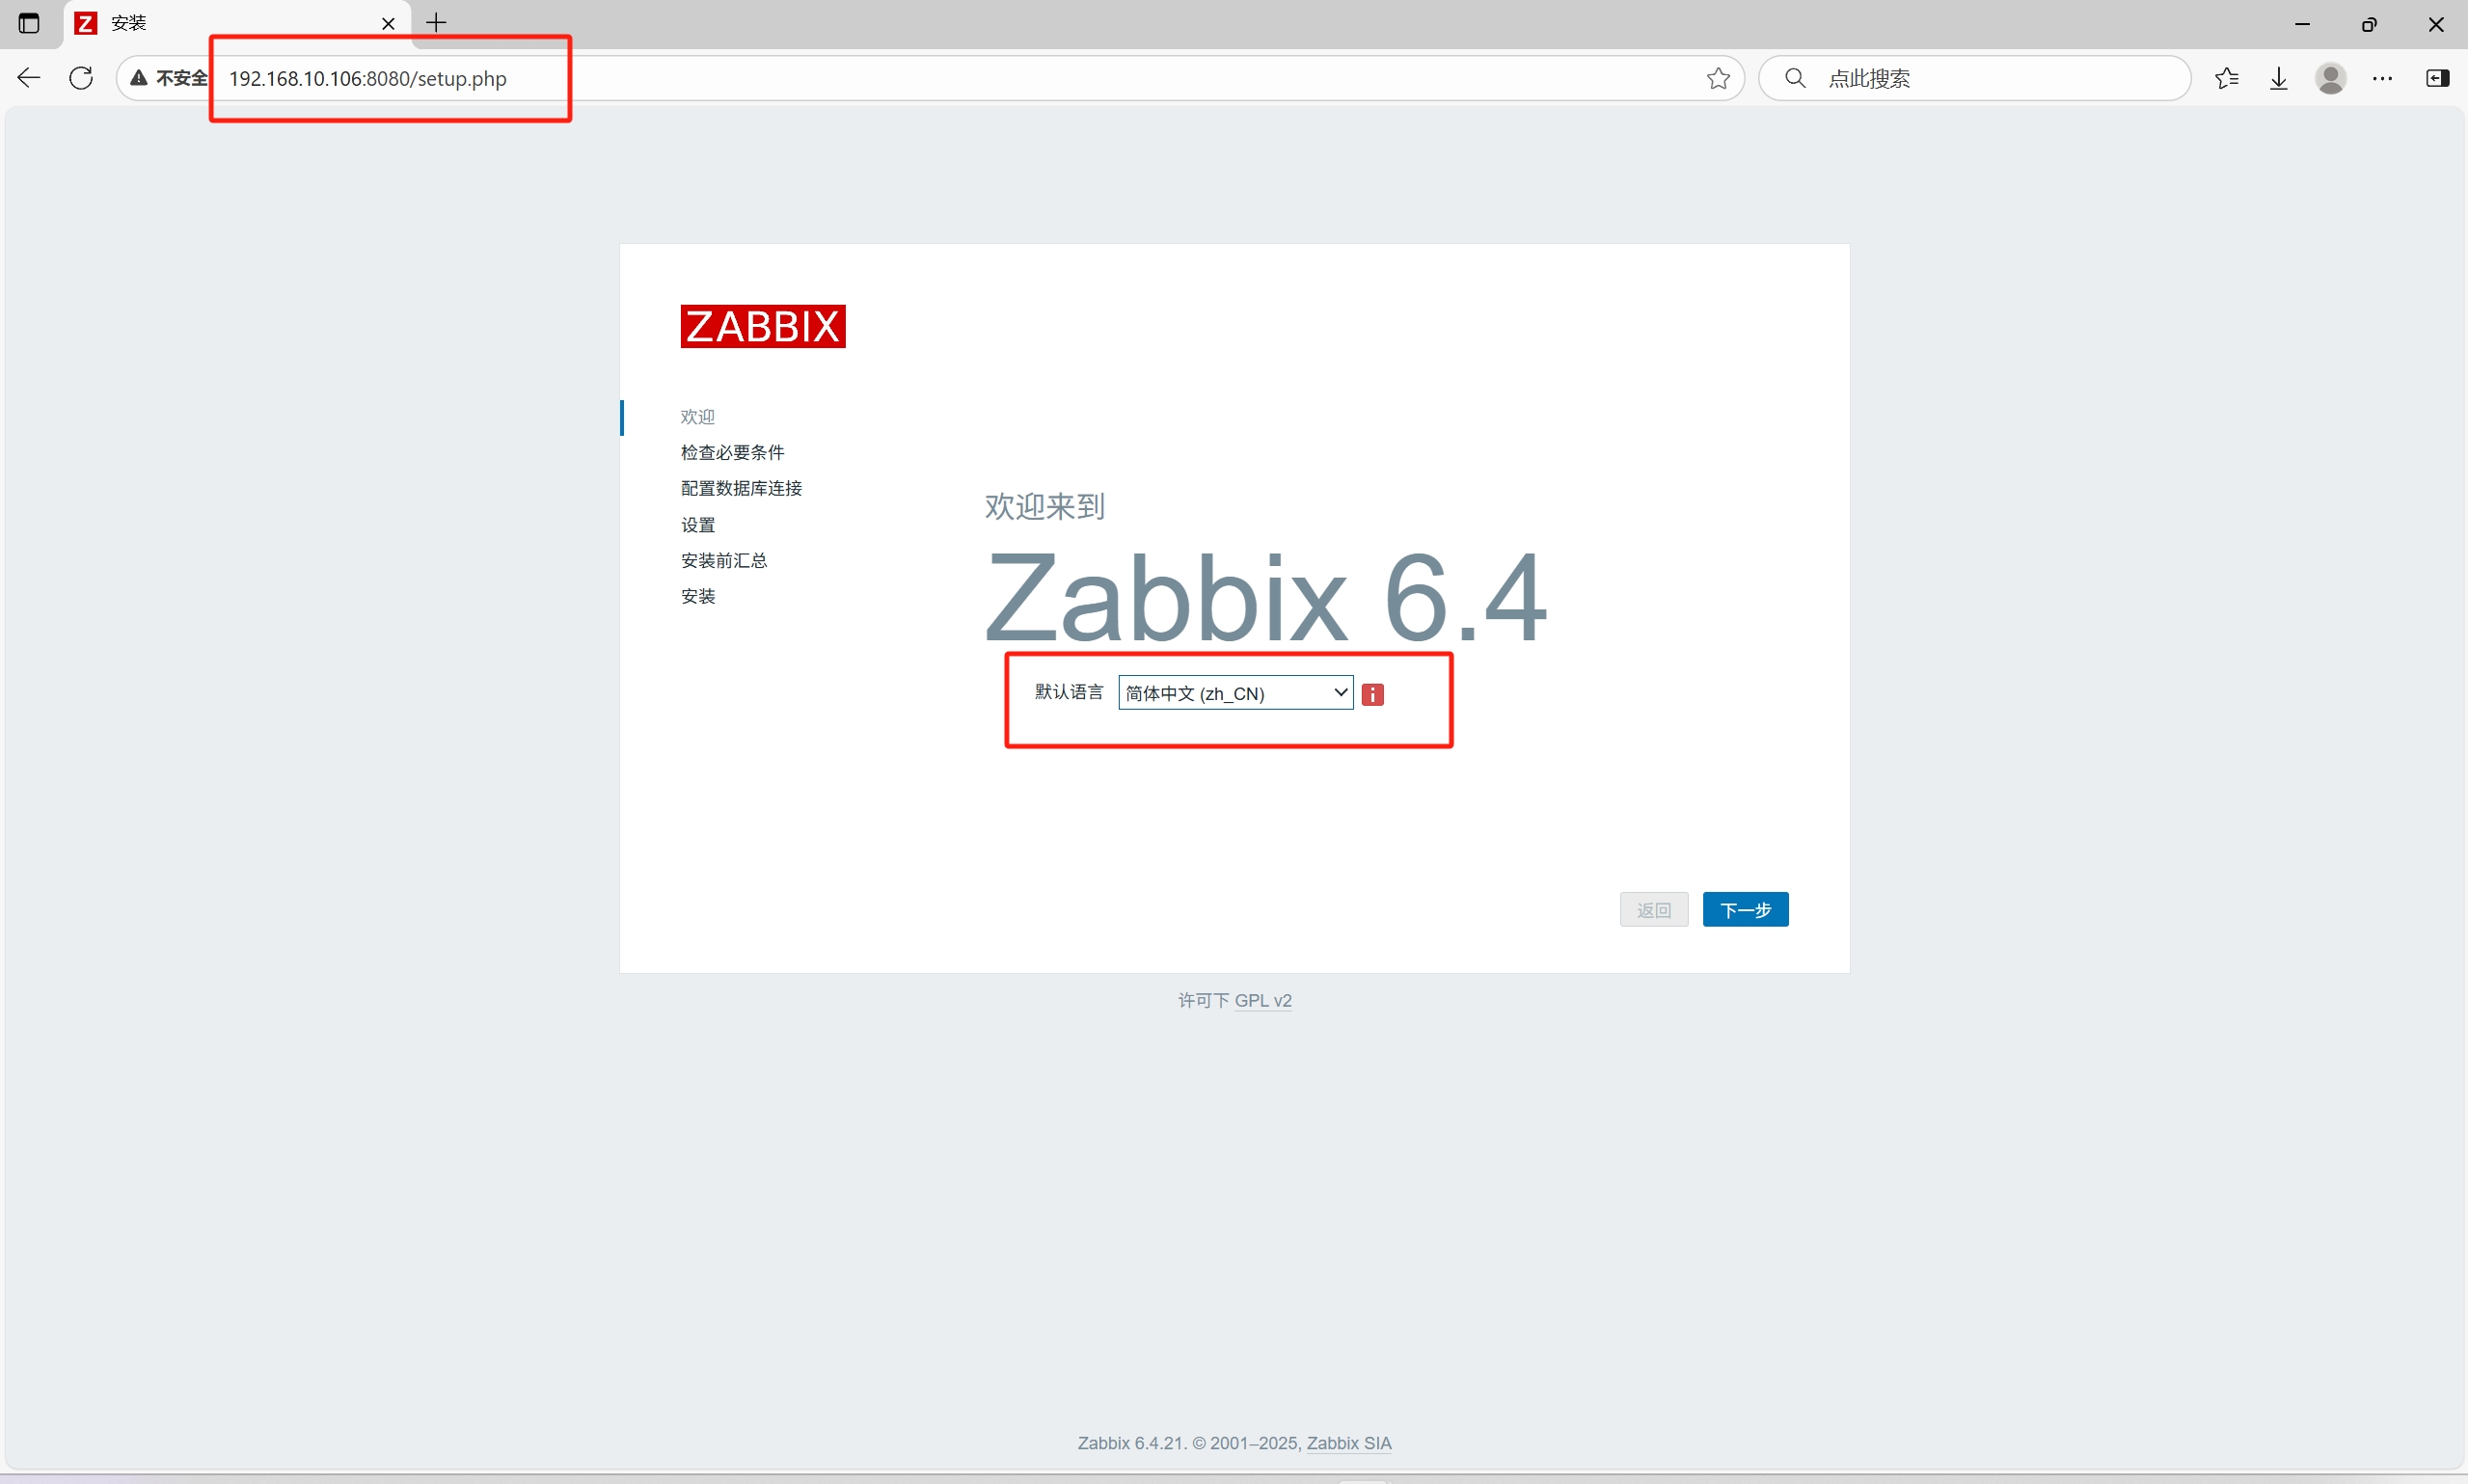Bookmark this page with the star icon

1718,78
